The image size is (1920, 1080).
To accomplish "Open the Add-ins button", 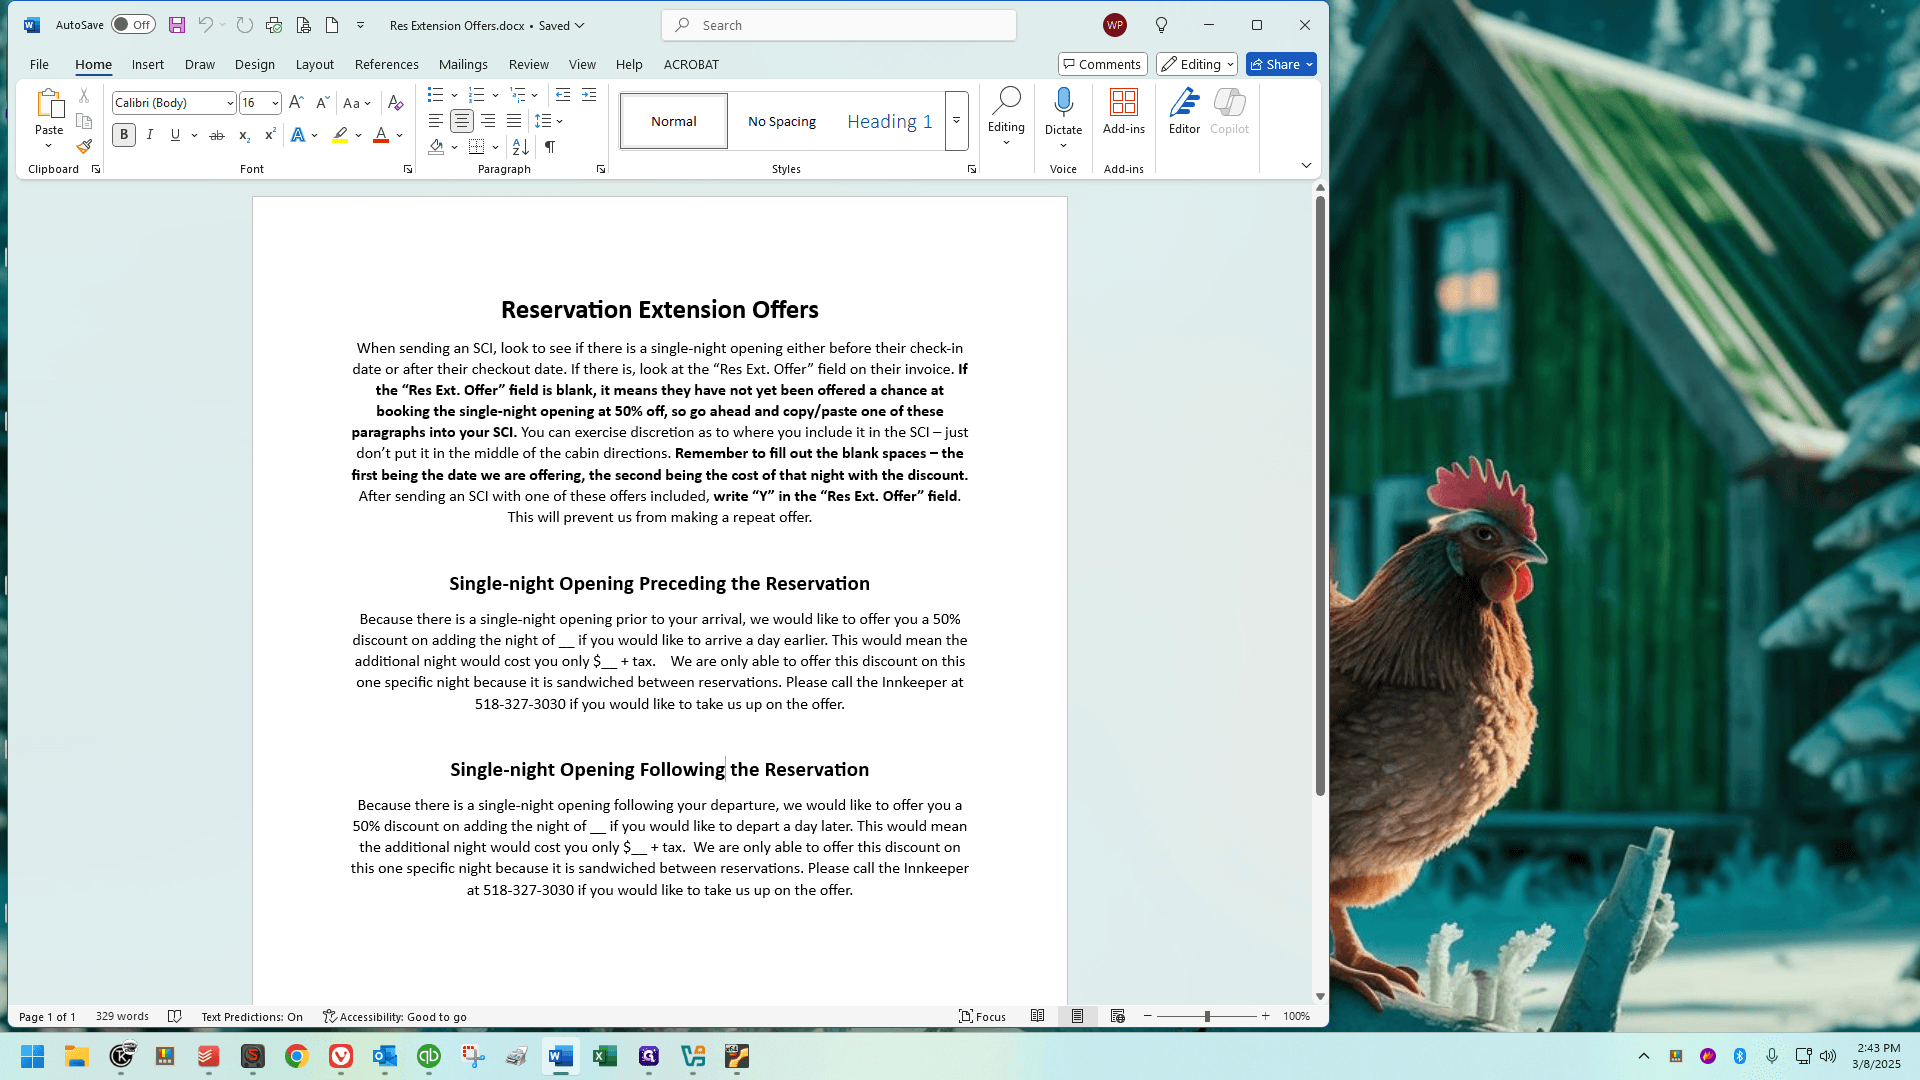I will click(x=1124, y=111).
